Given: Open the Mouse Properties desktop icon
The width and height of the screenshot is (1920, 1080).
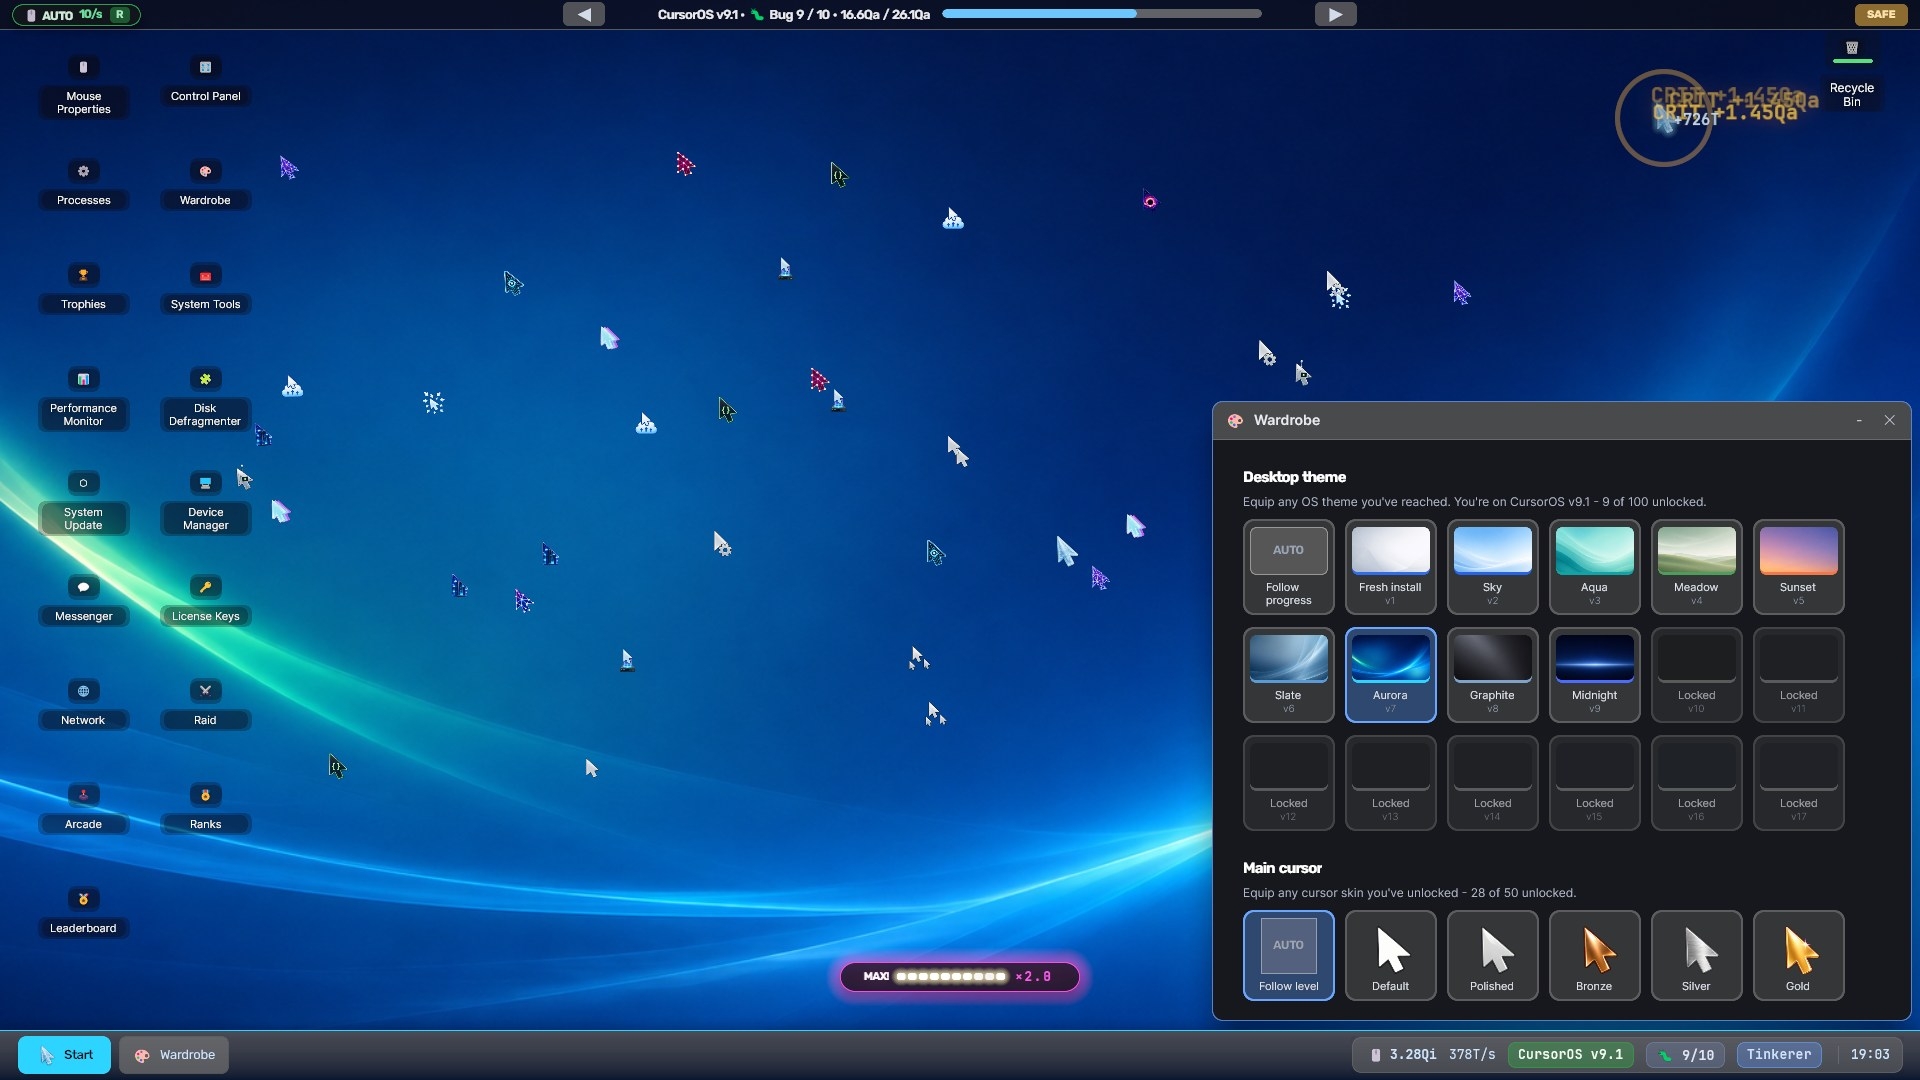Looking at the screenshot, I should coord(83,87).
